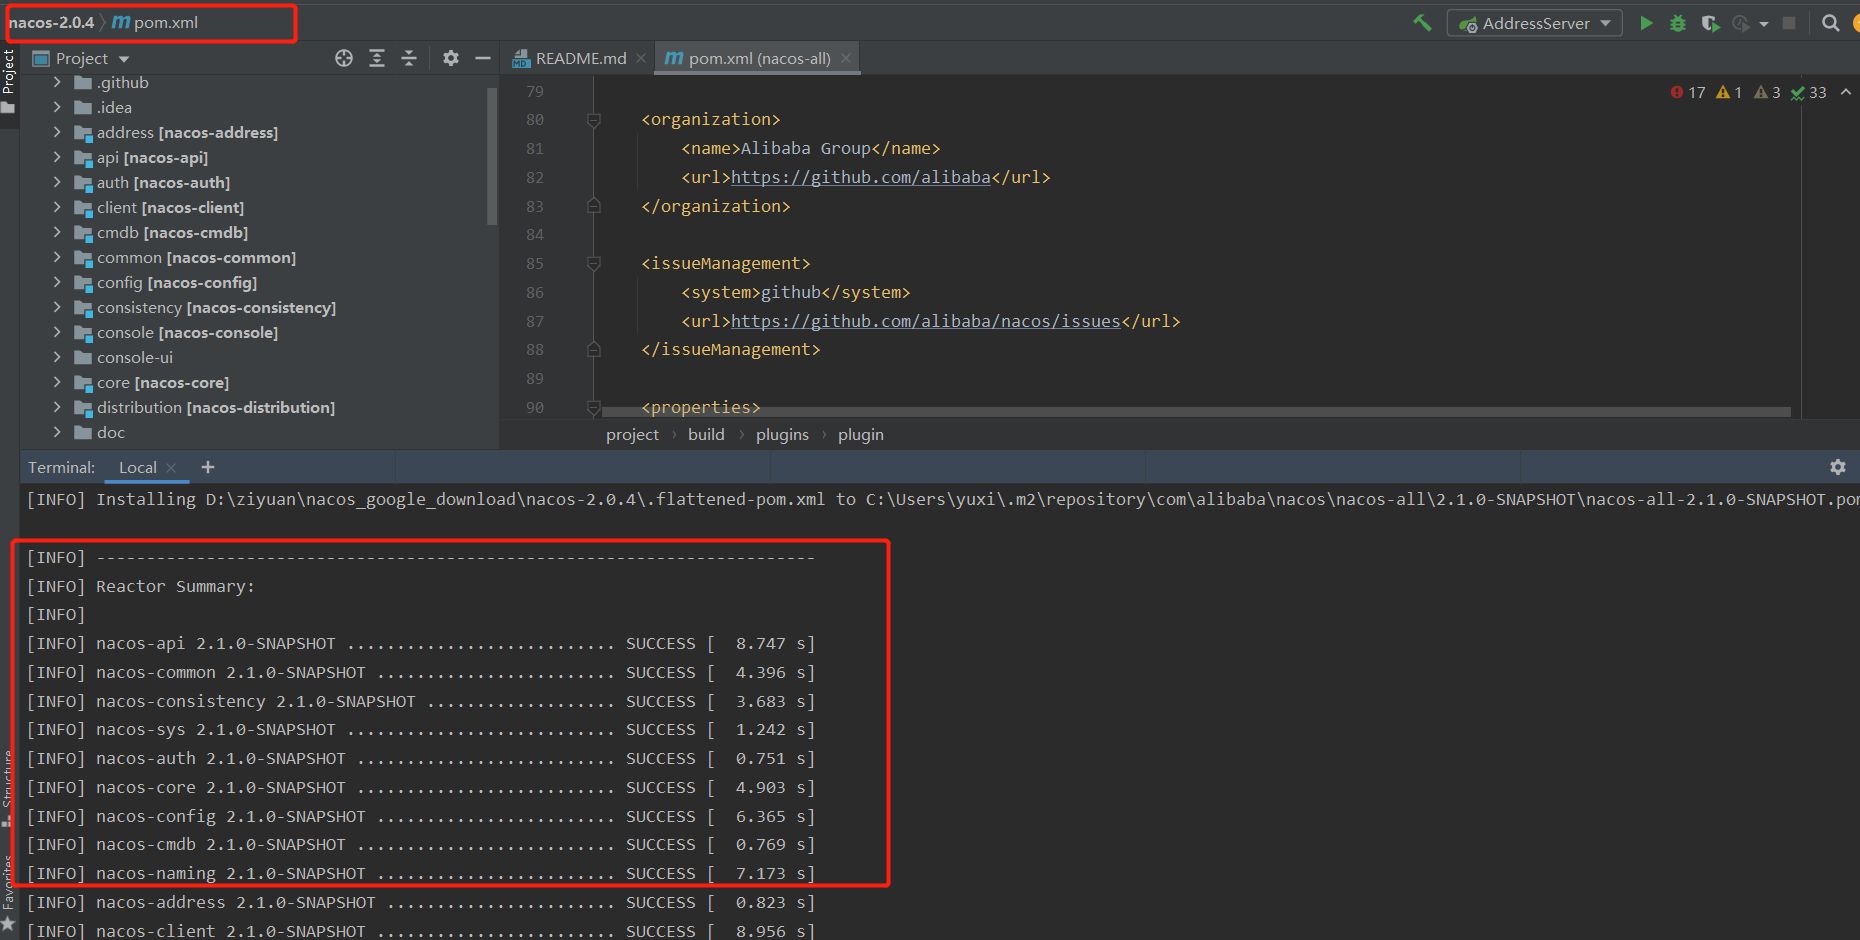Open the github.com/alibaba URL link
The width and height of the screenshot is (1860, 940).
tap(861, 177)
